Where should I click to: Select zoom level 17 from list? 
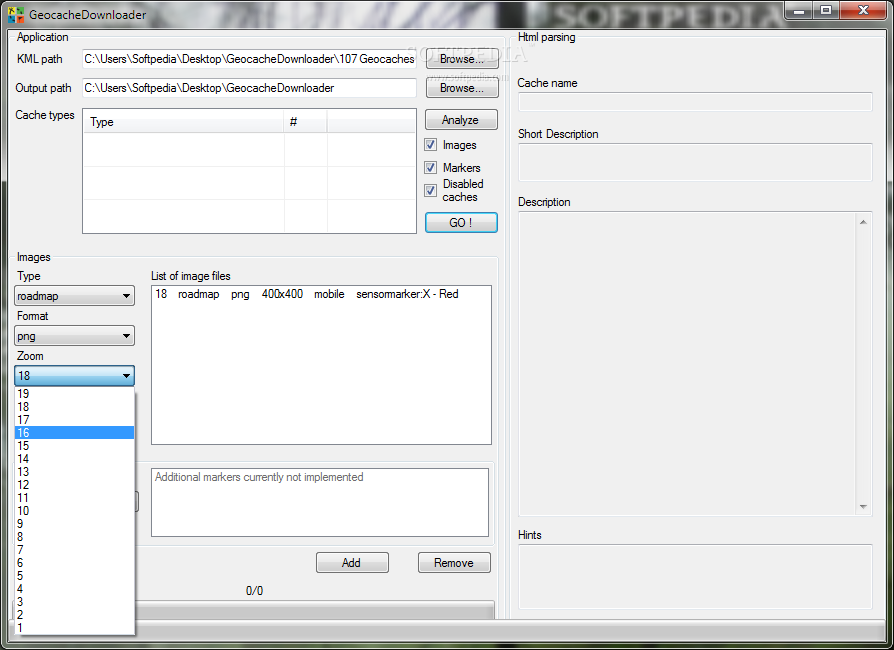[75, 420]
